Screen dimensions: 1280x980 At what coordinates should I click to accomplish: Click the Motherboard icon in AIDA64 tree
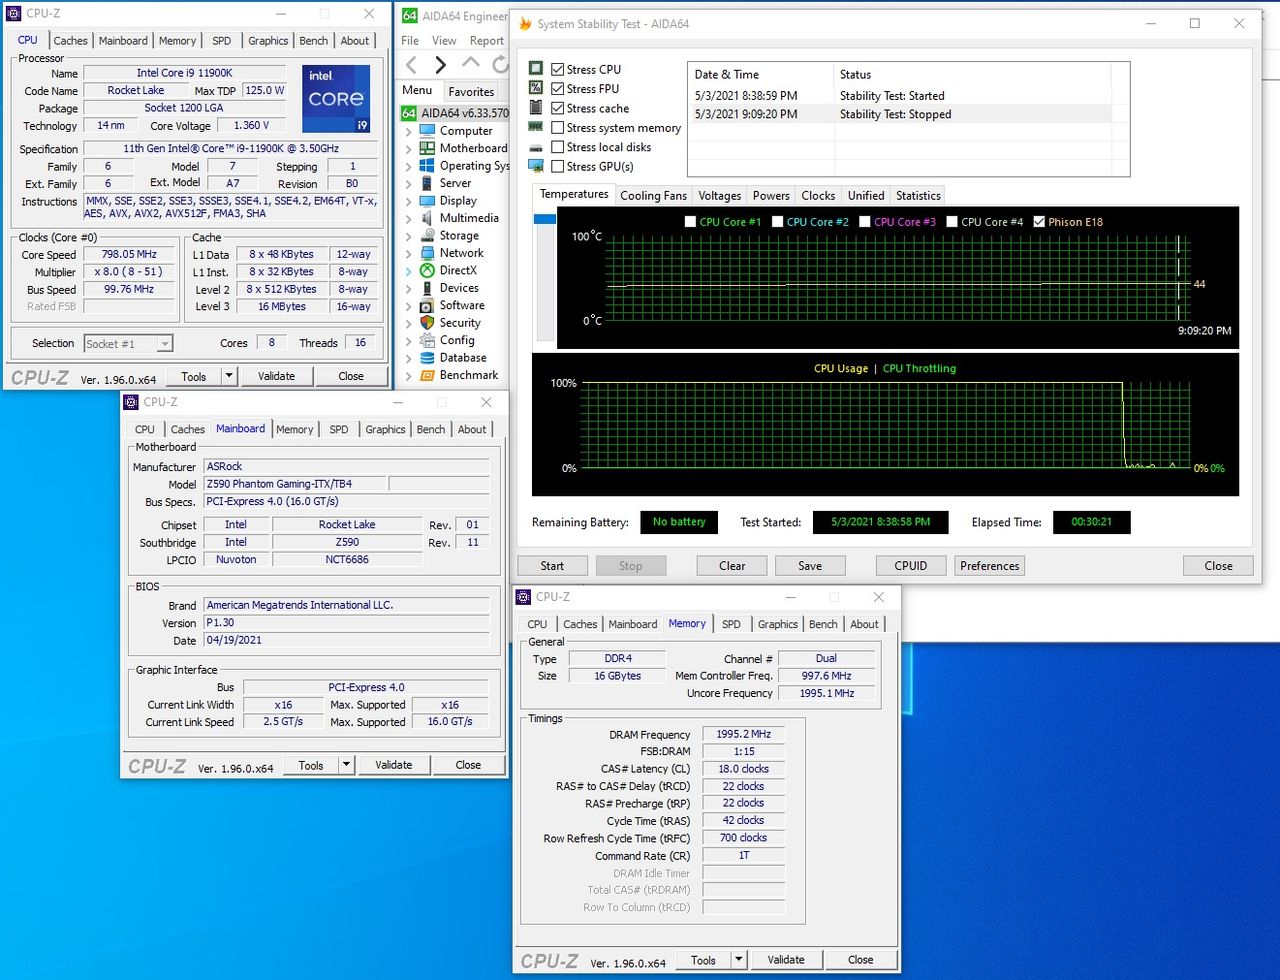pyautogui.click(x=427, y=148)
